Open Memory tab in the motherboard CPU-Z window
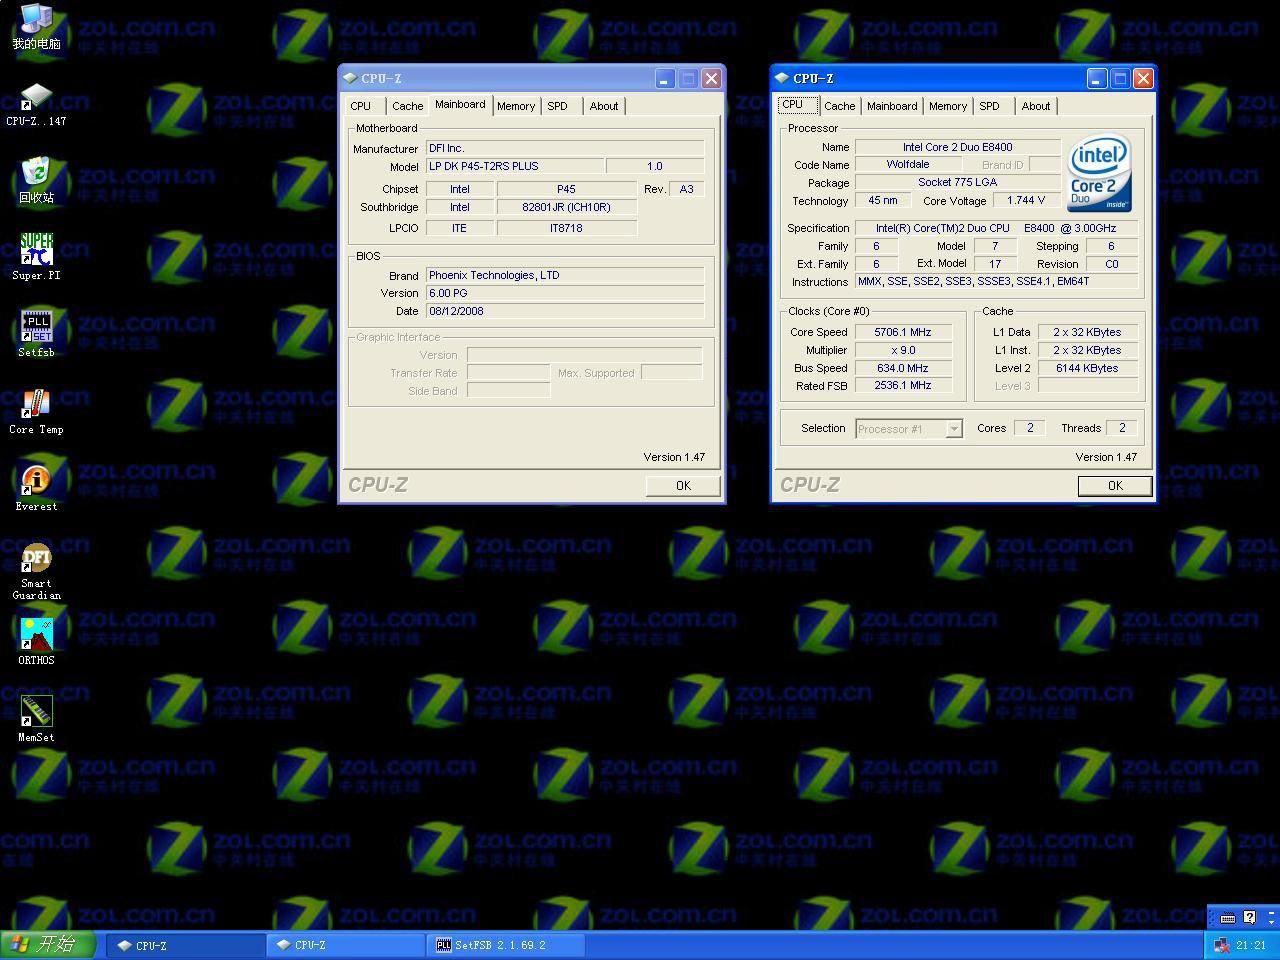 coord(516,106)
